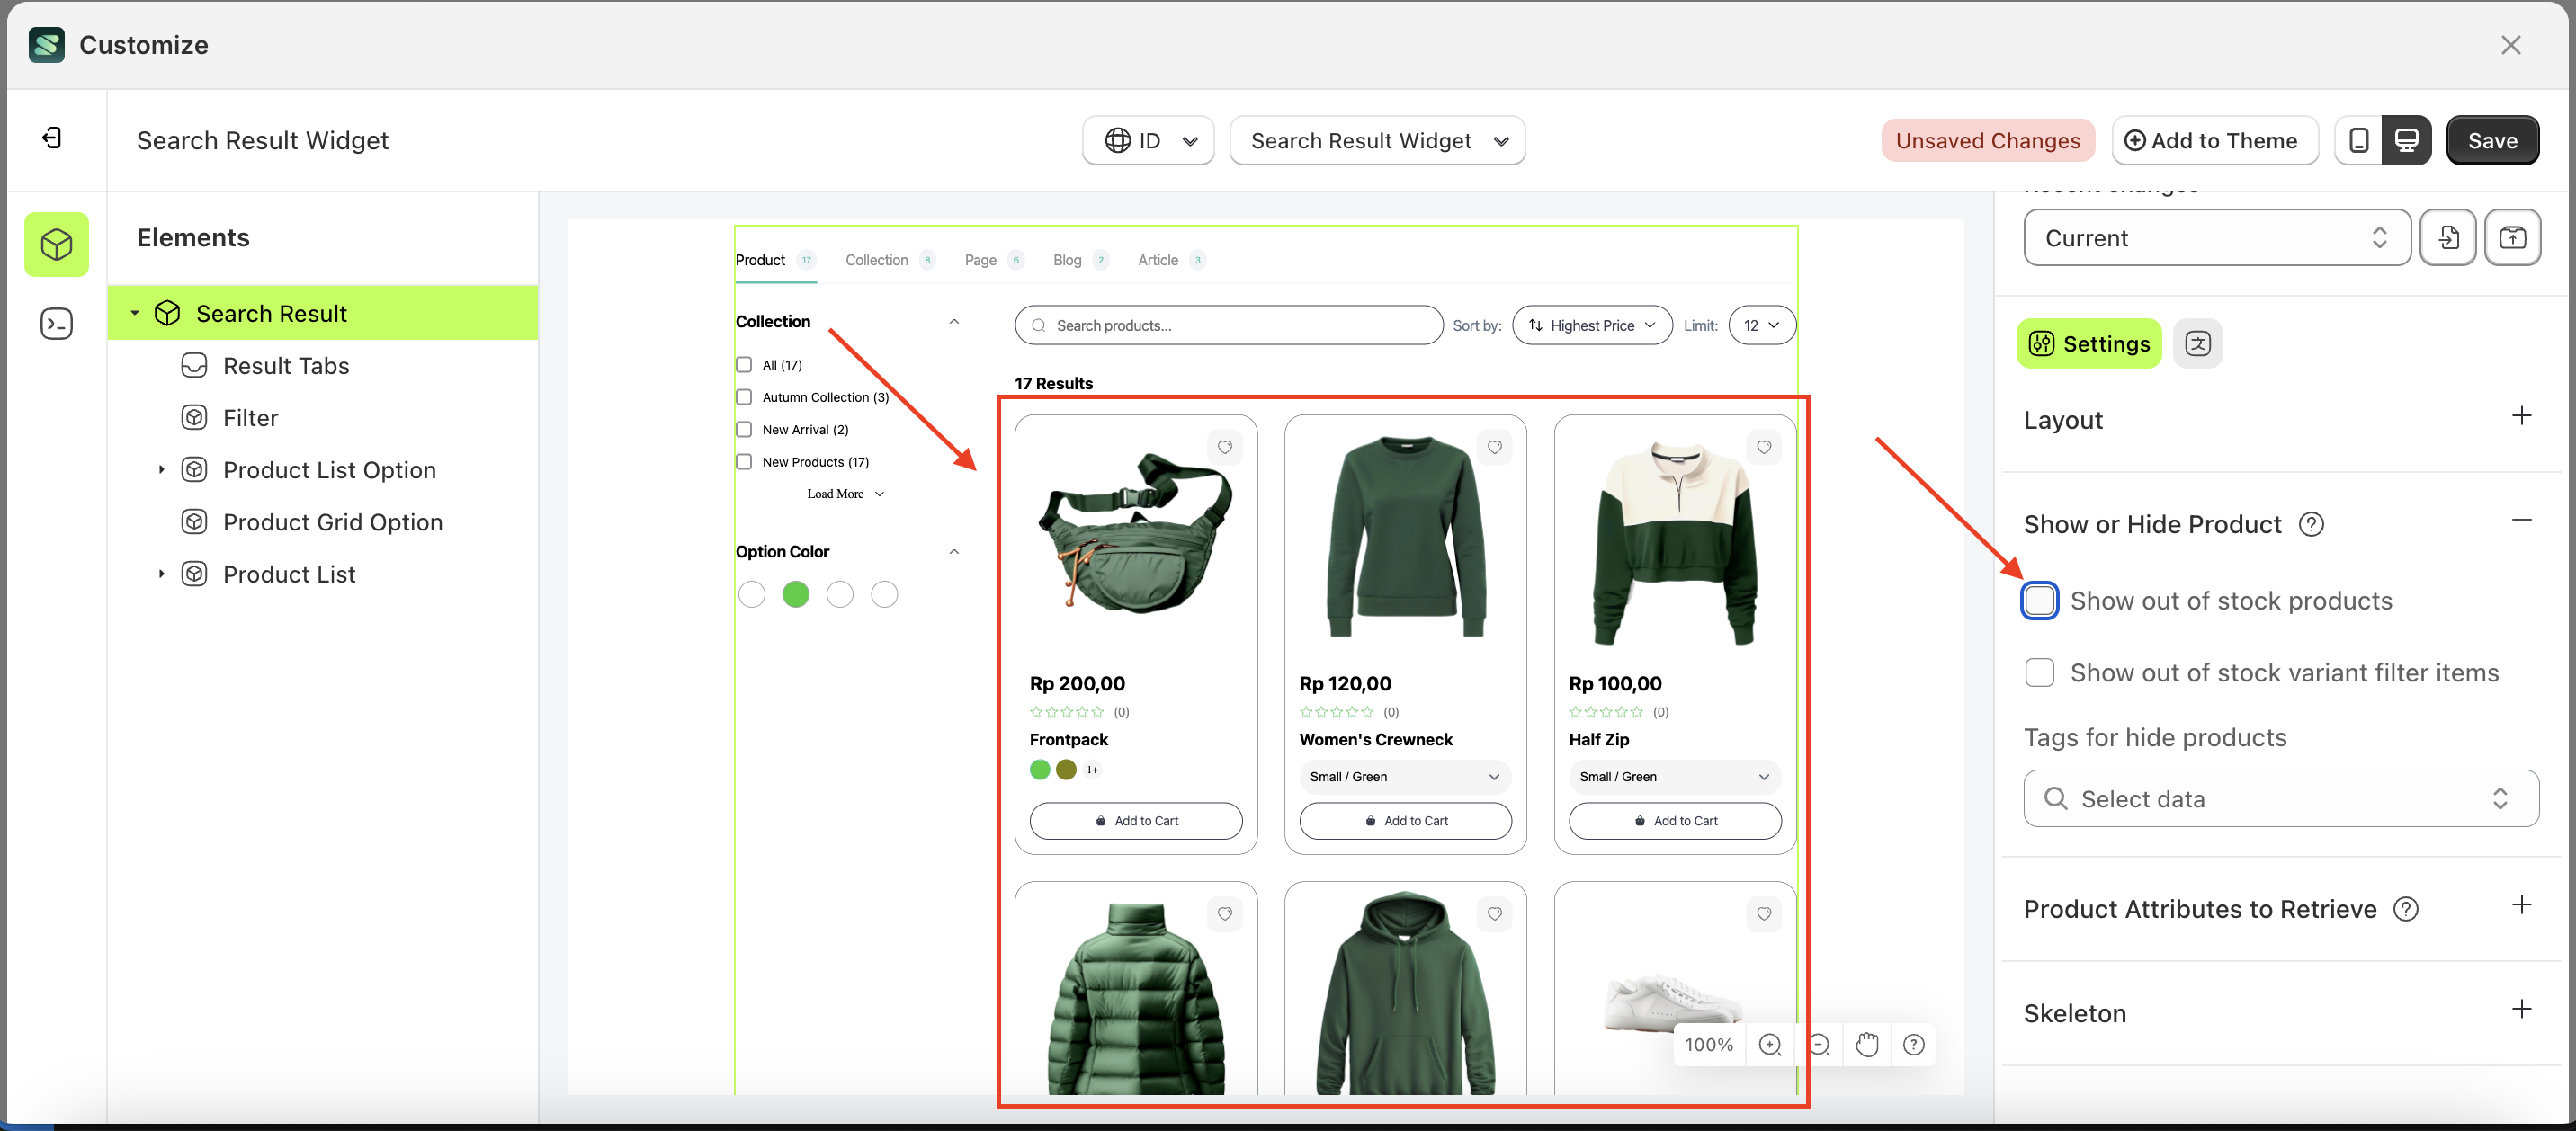
Task: Add Frontpack to wishlist heart icon
Action: pos(1224,448)
